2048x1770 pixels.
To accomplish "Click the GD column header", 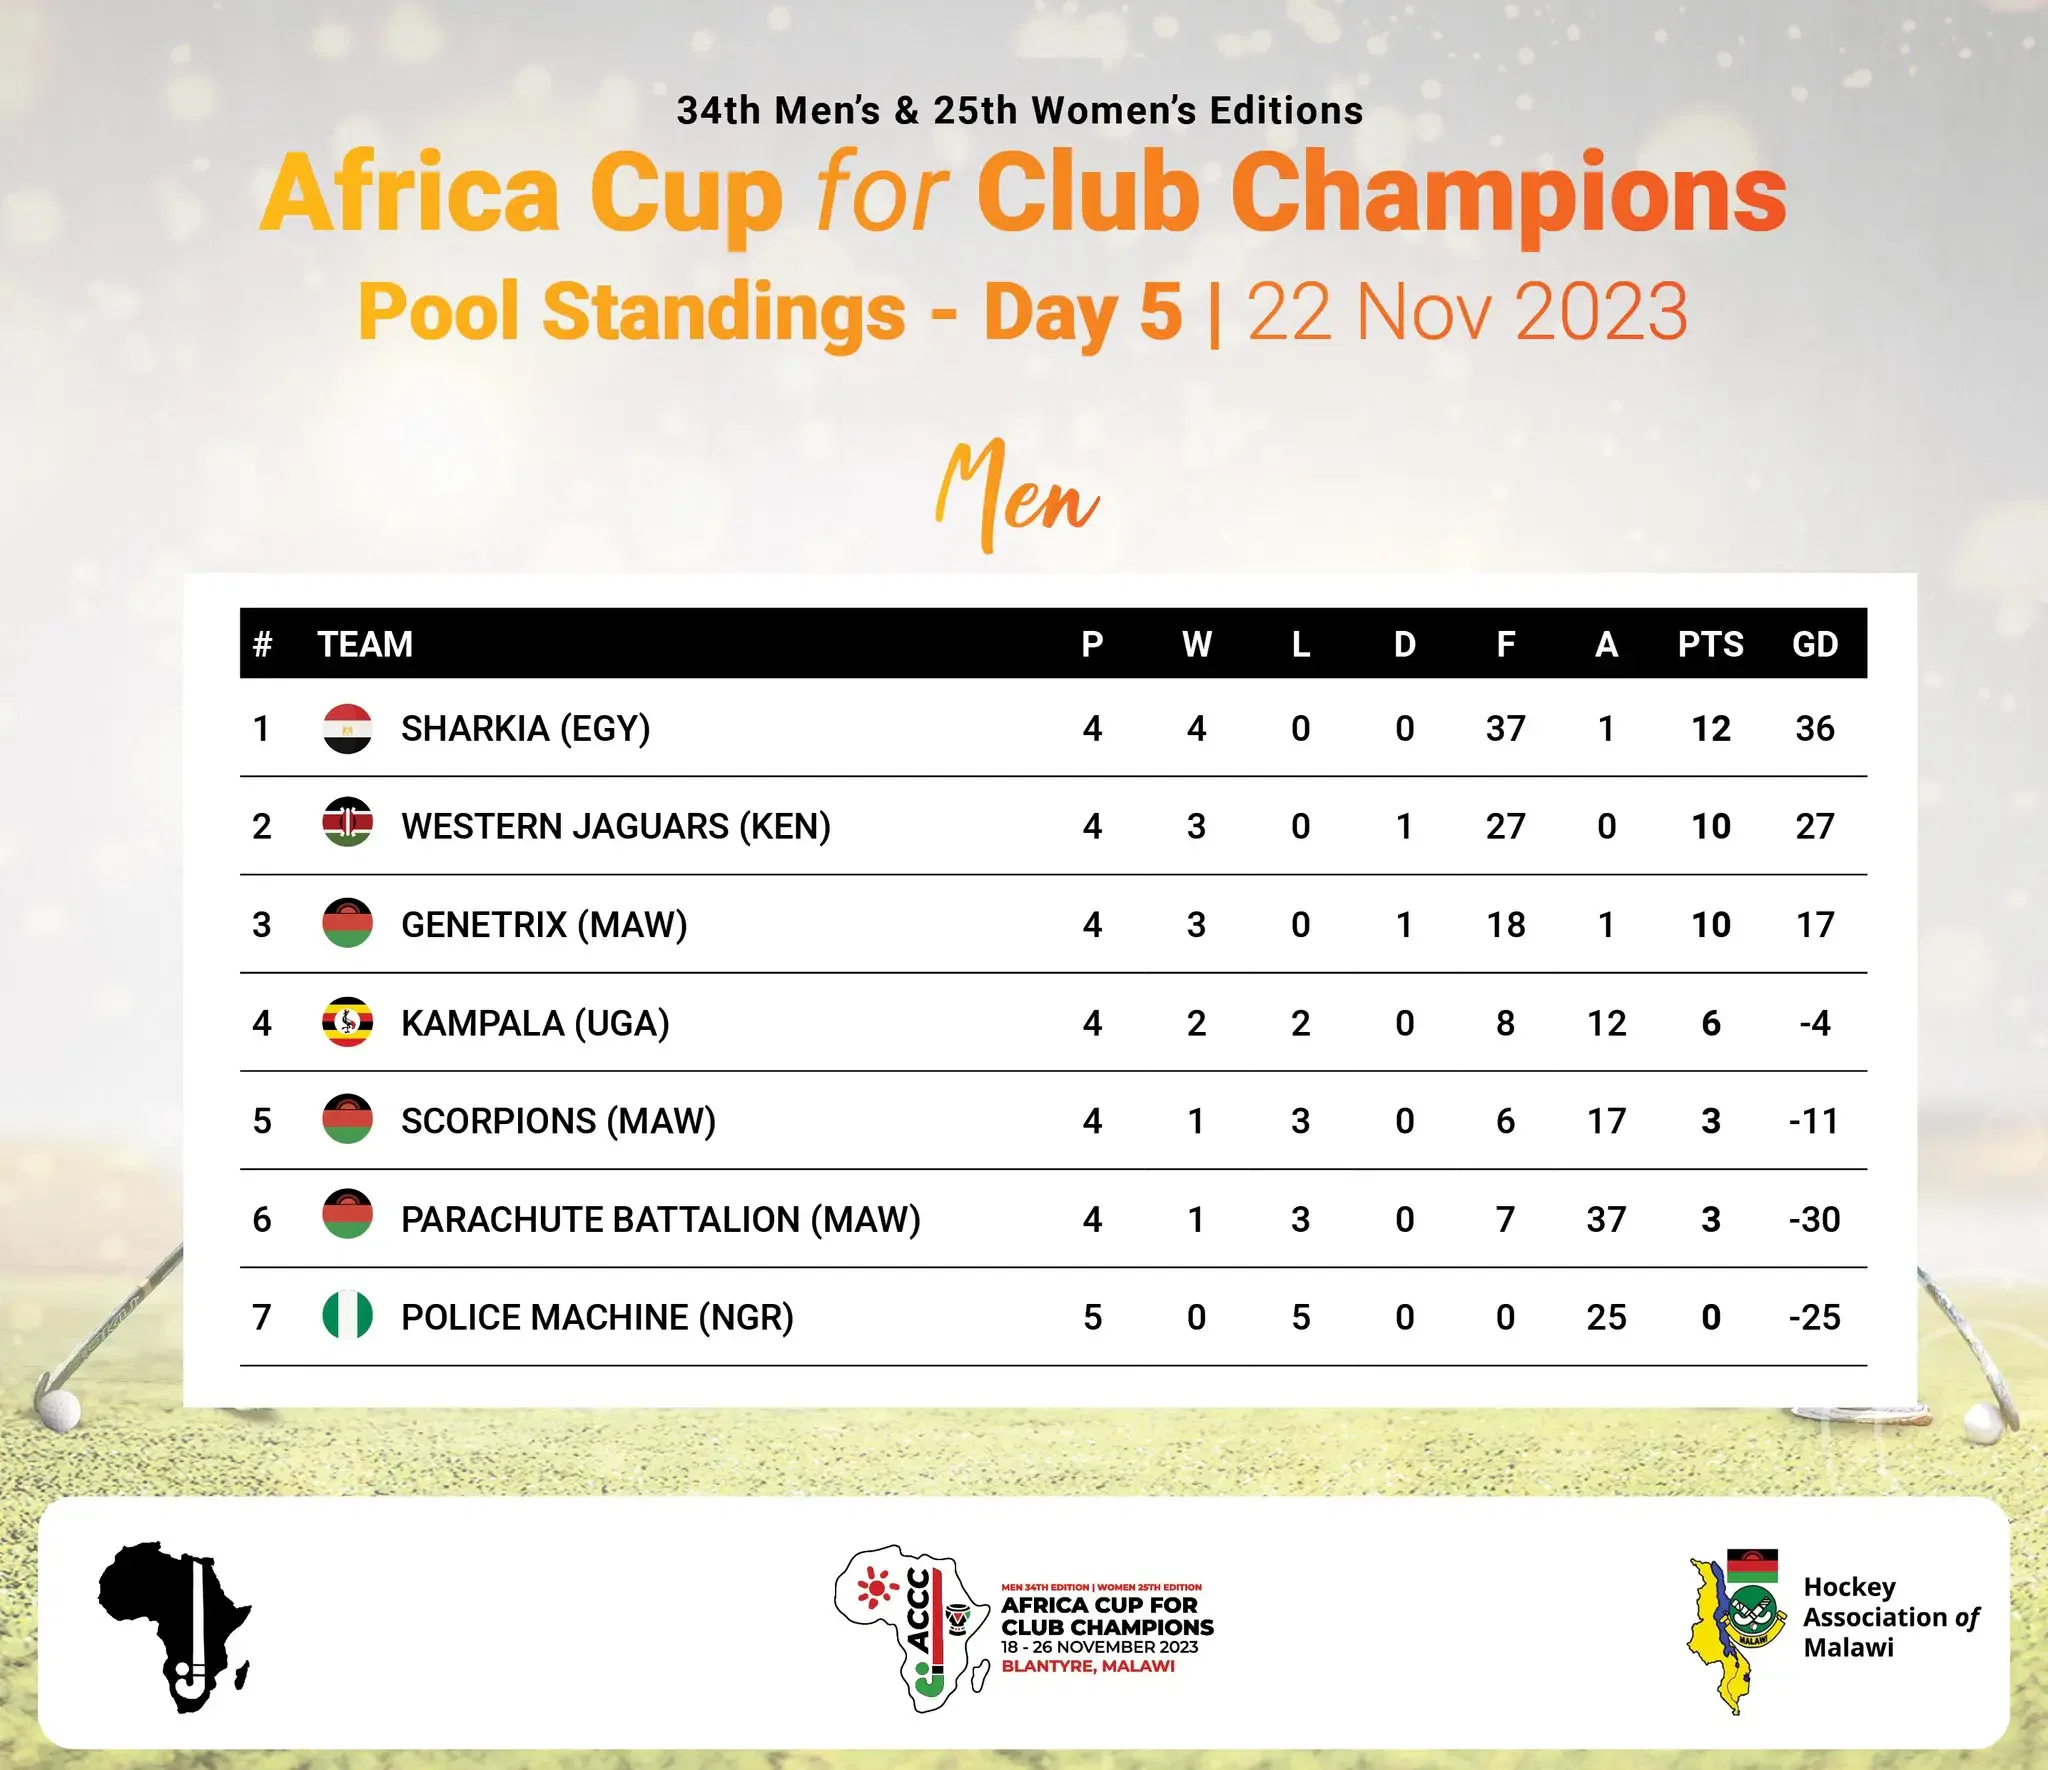I will pos(1814,644).
